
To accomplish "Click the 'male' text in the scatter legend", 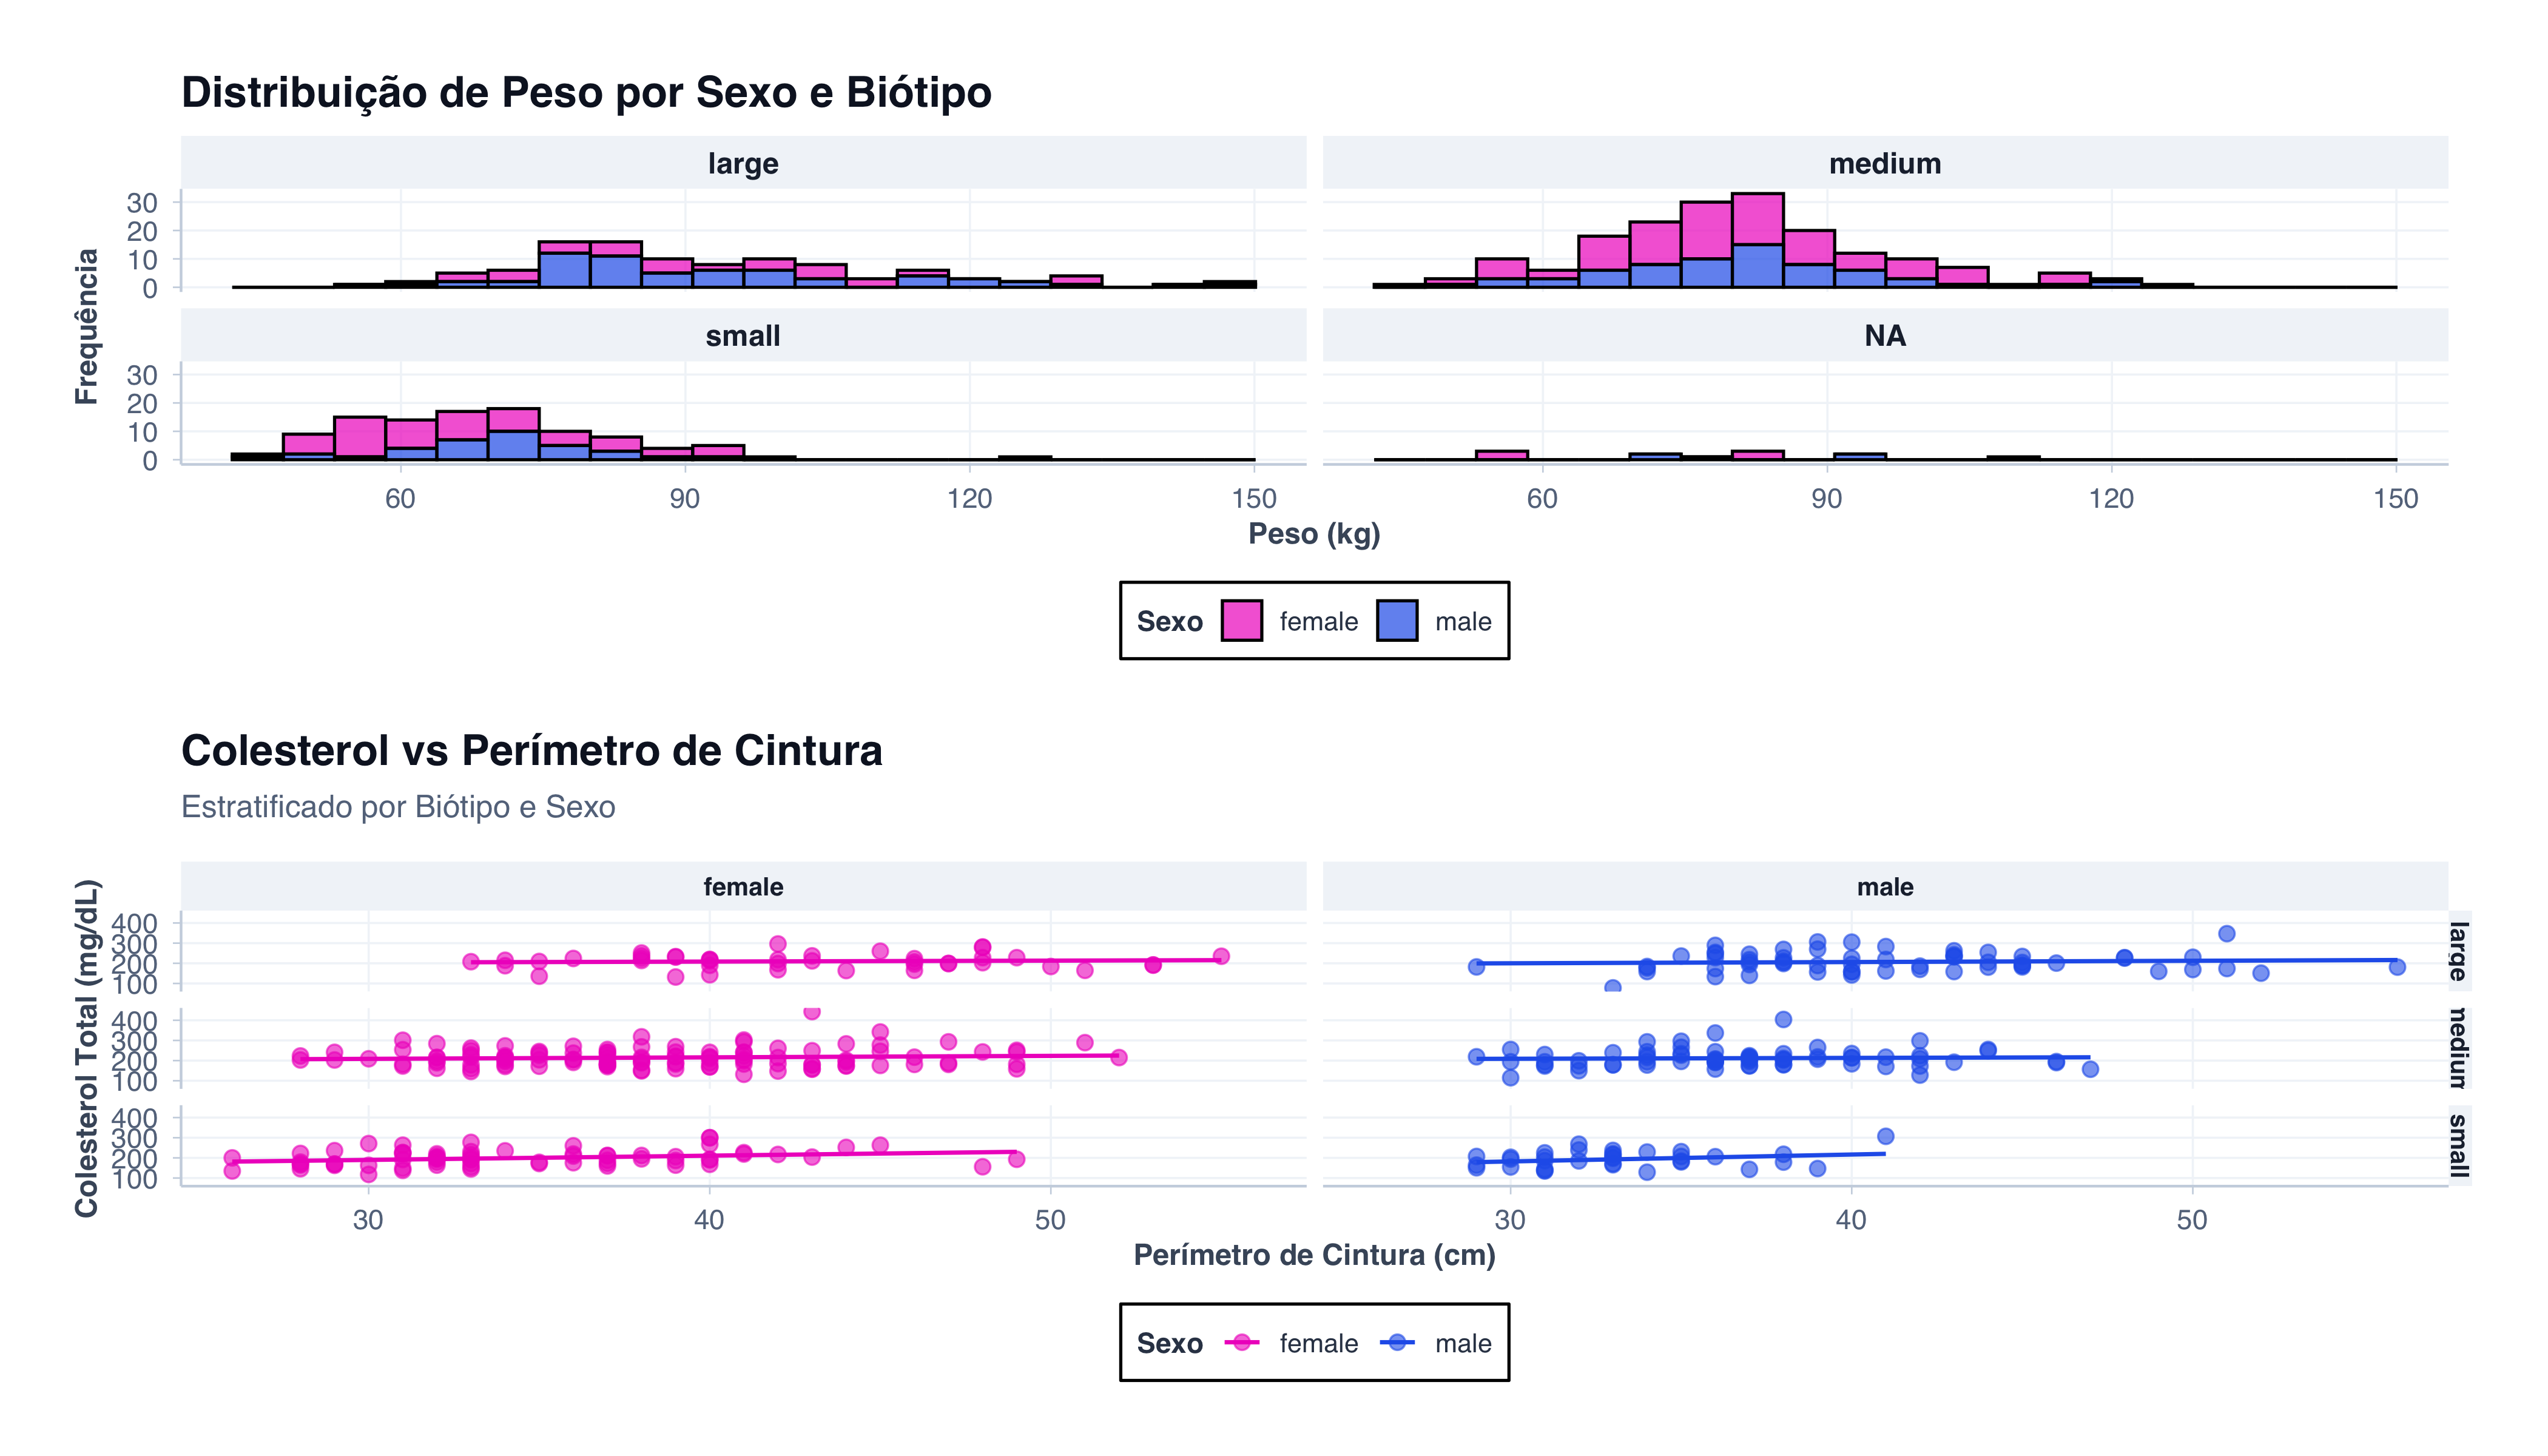I will tap(1463, 1344).
